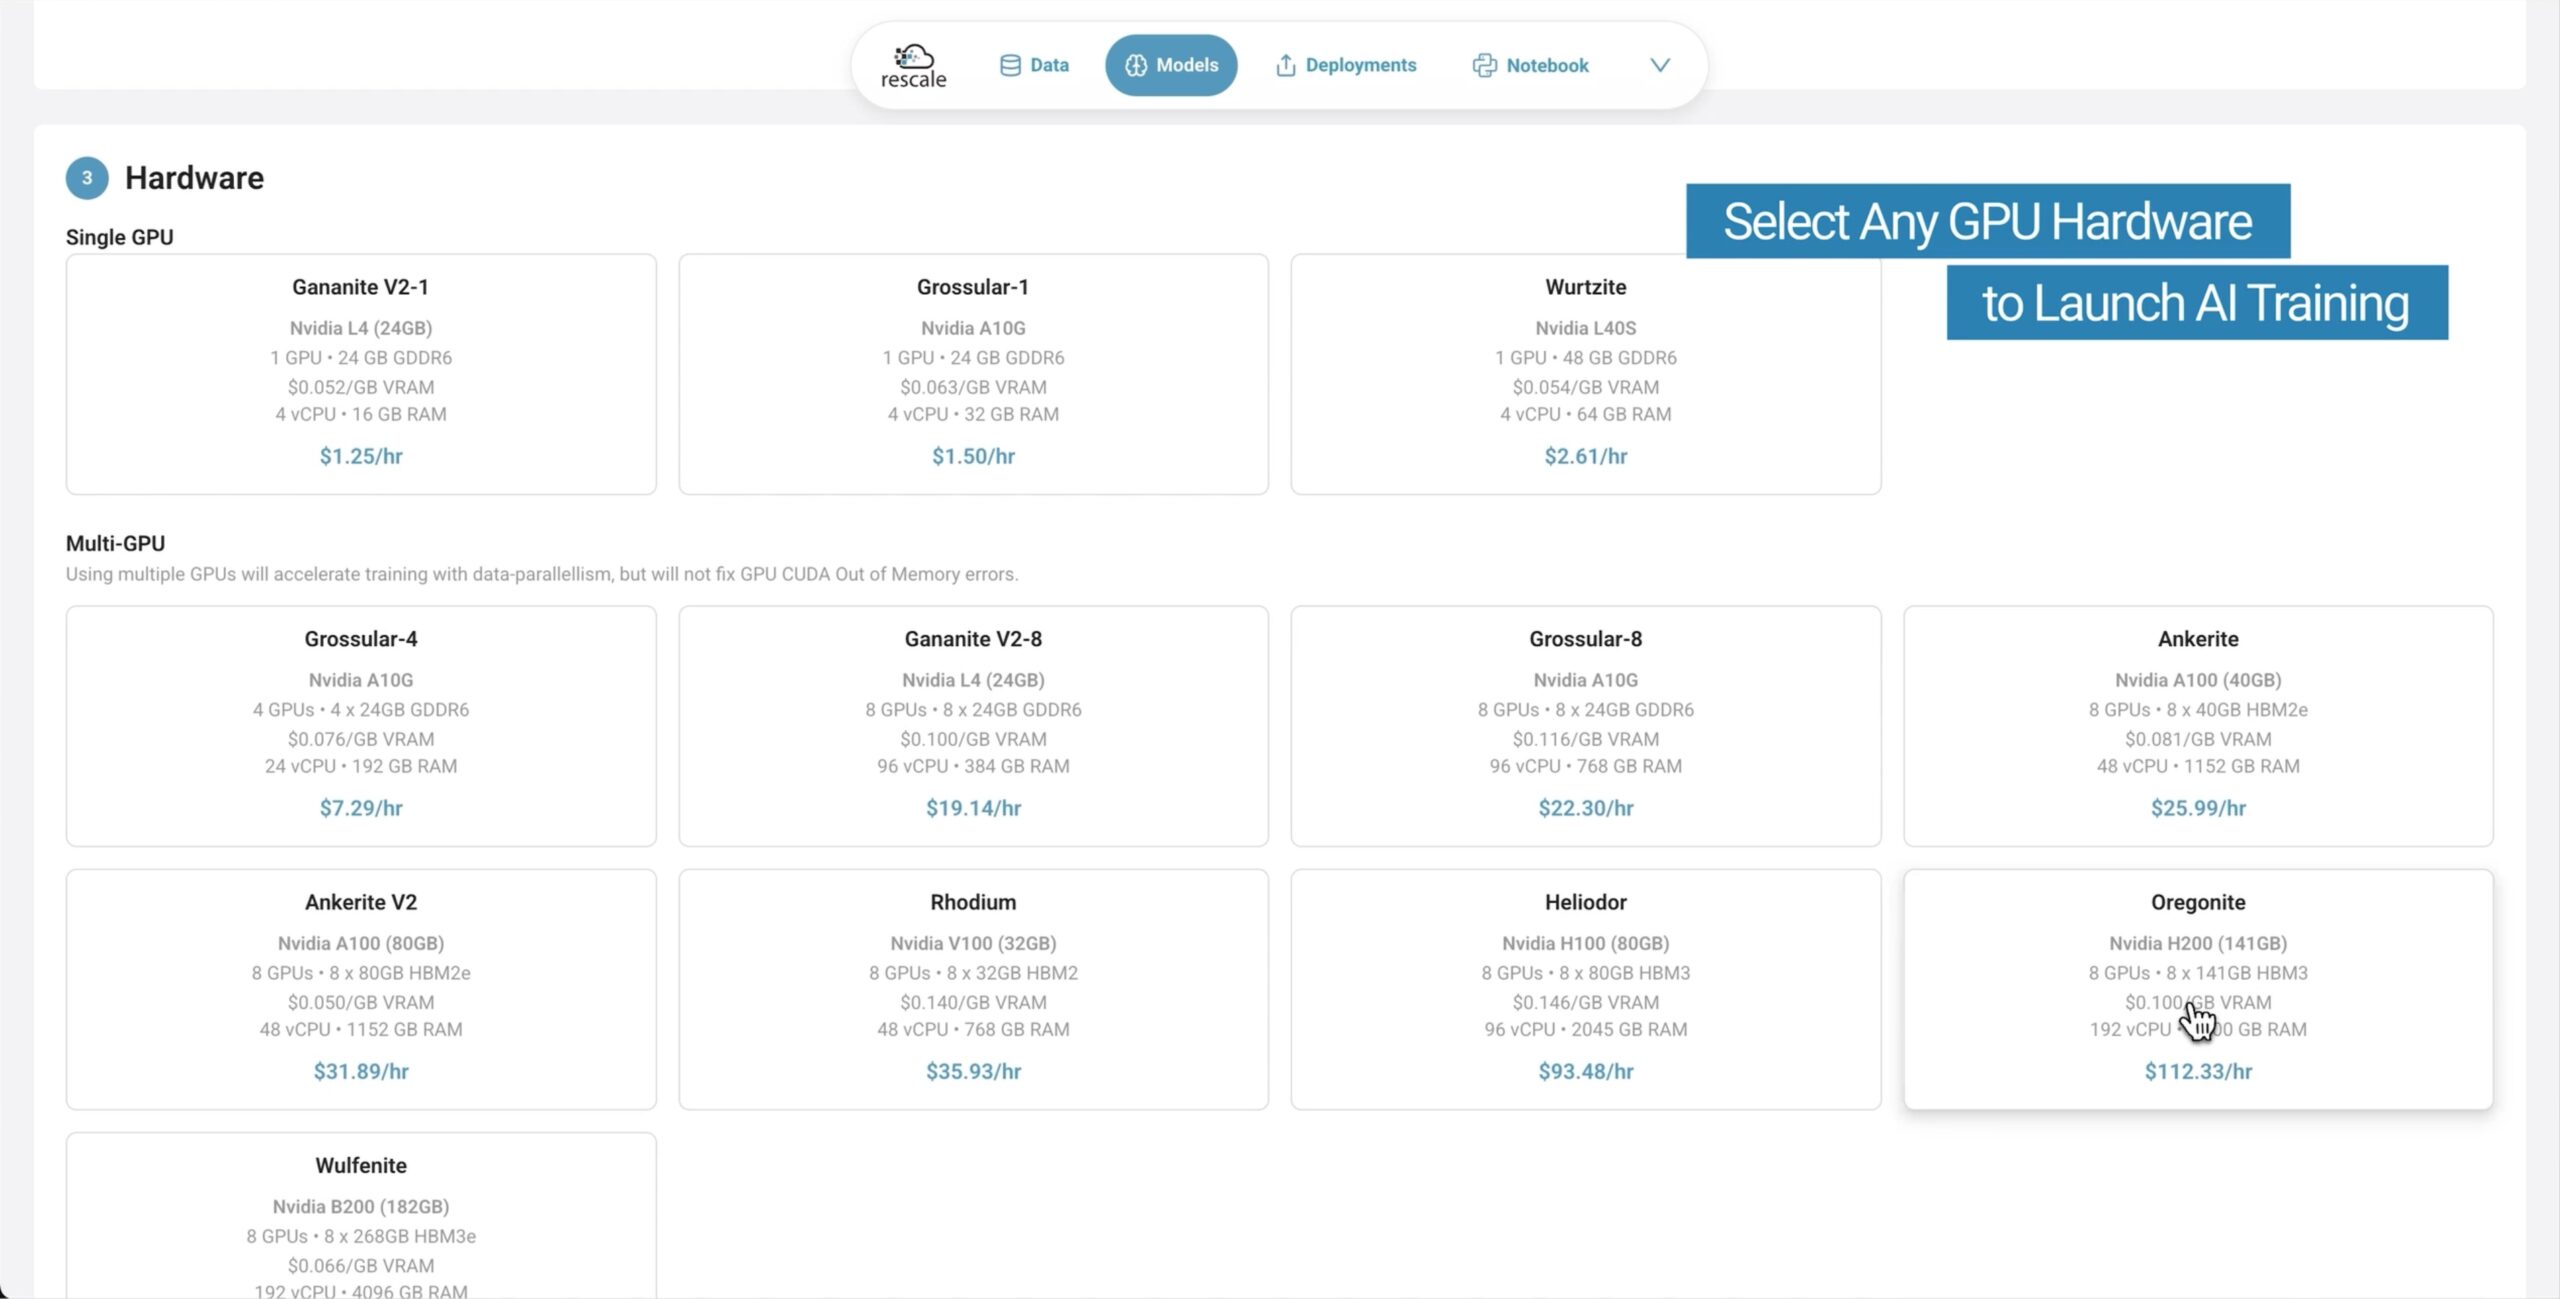This screenshot has height=1299, width=2560.
Task: Click the $22.30/hr price text
Action: pyautogui.click(x=1586, y=808)
